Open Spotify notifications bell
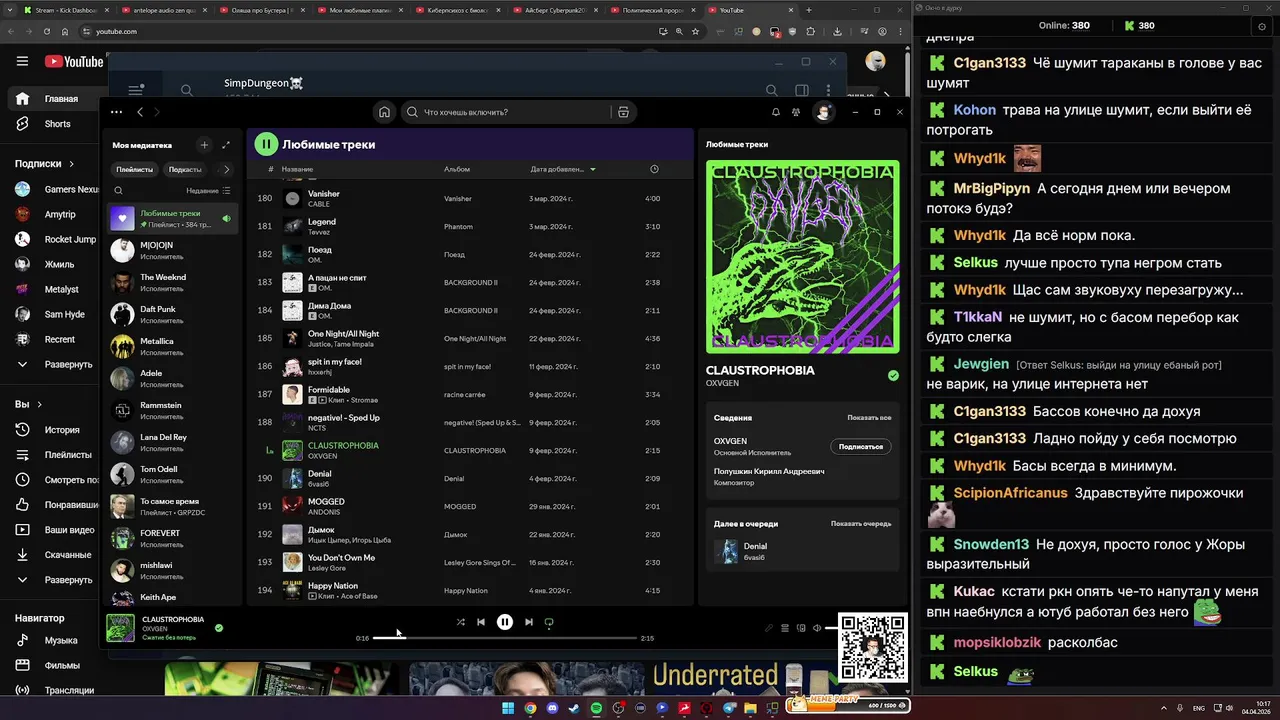This screenshot has width=1280, height=720. (x=775, y=112)
